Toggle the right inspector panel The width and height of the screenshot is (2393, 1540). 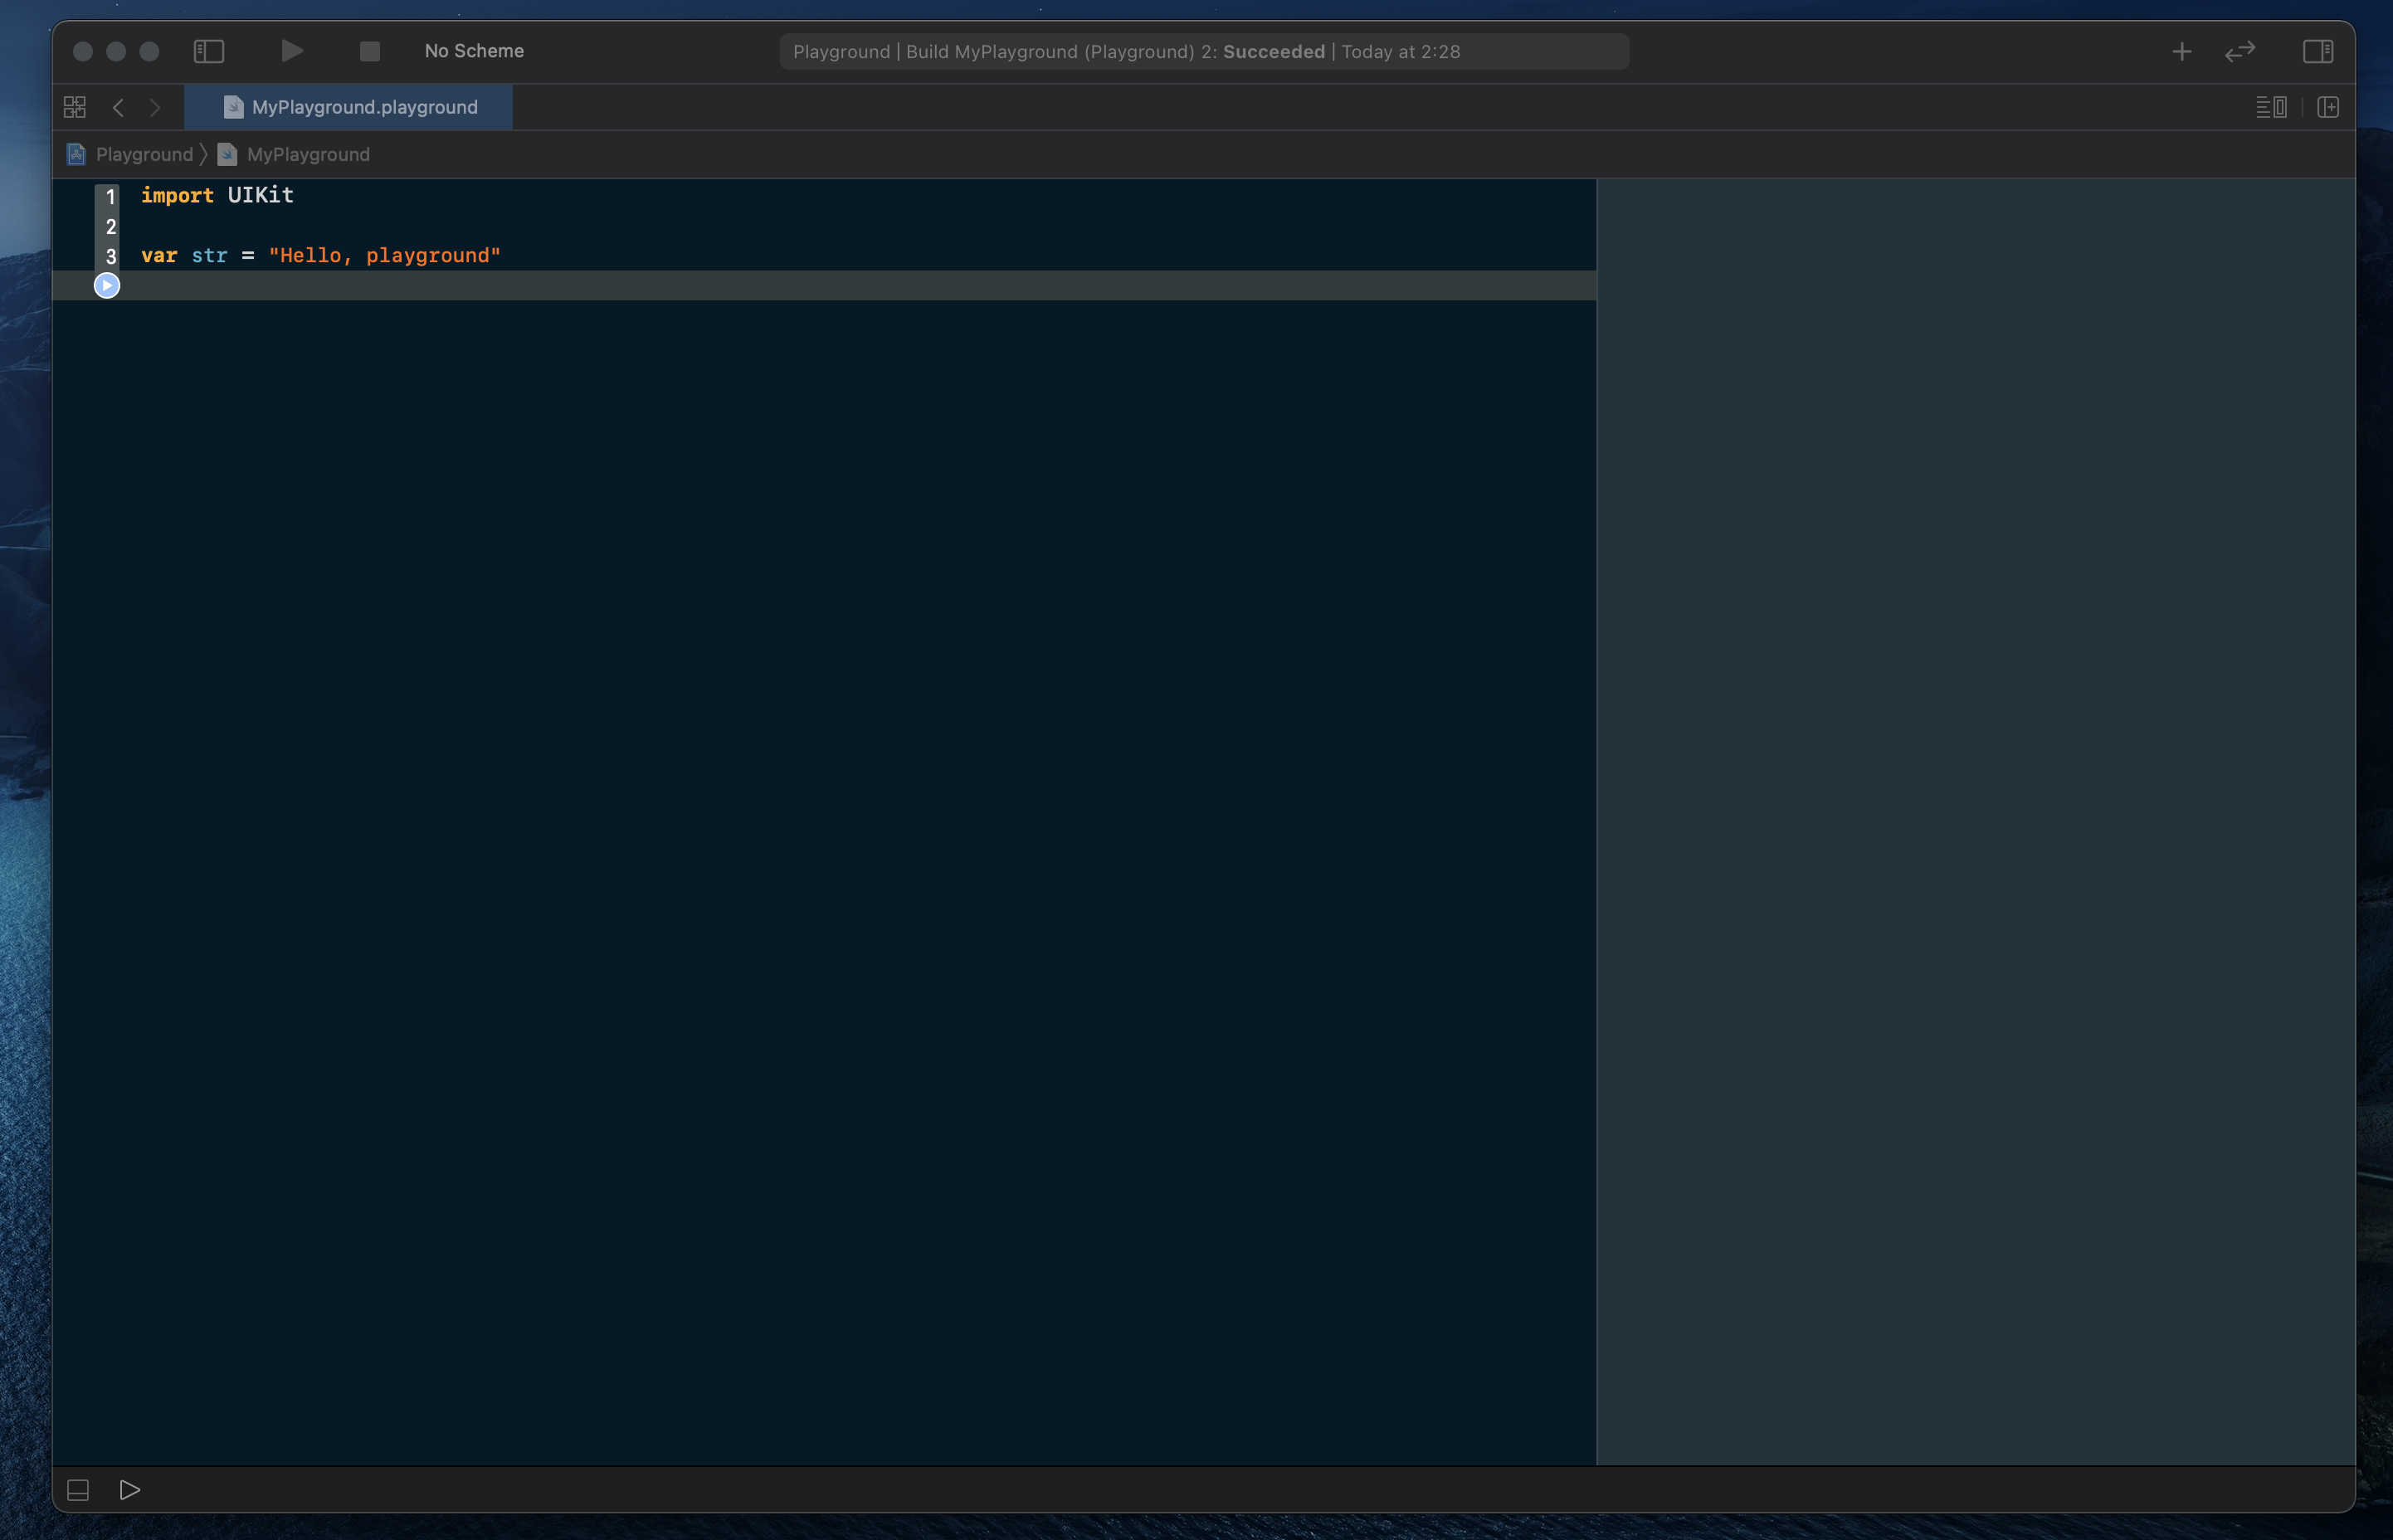(2317, 51)
